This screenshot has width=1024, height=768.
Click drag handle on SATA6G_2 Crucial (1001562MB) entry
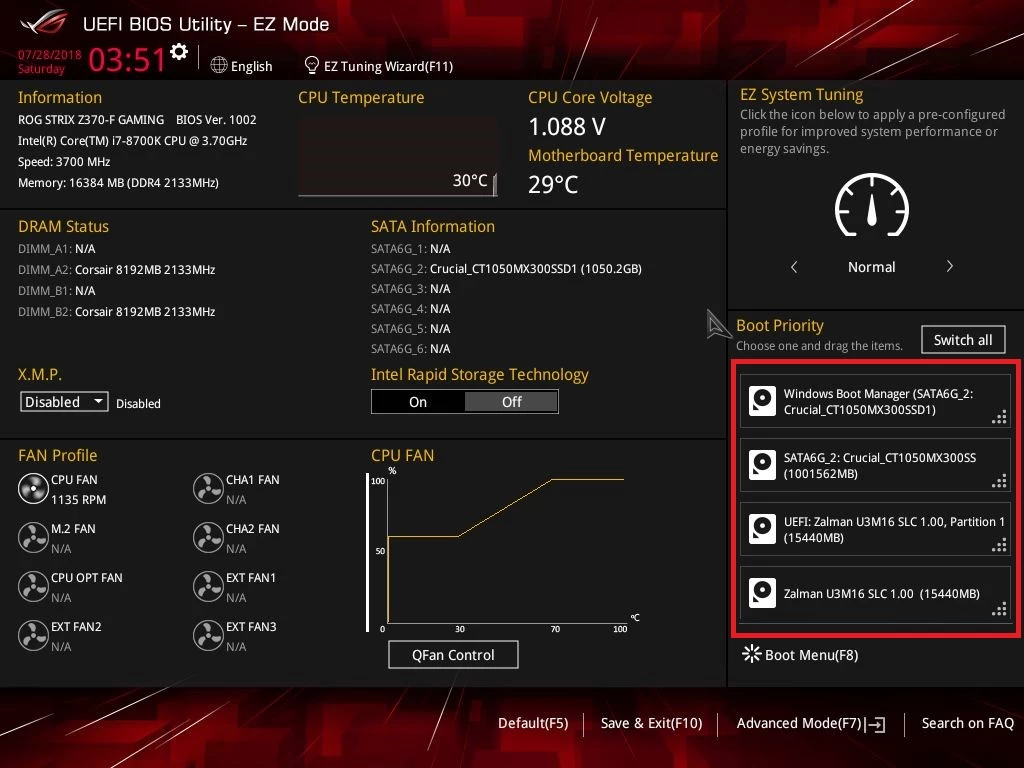[x=999, y=481]
